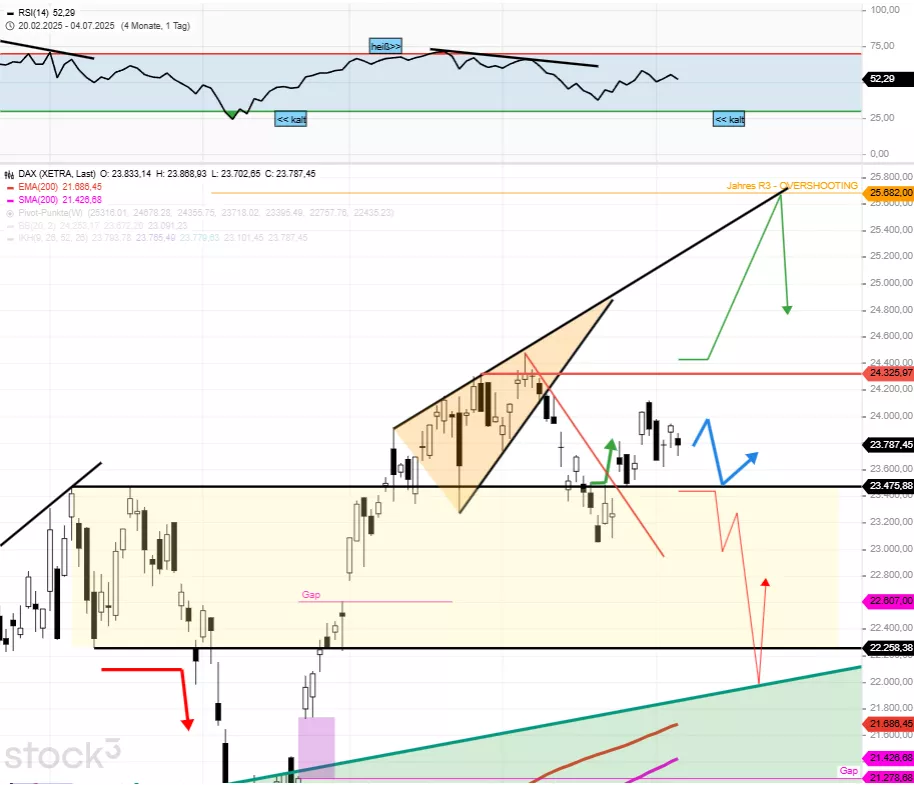
Task: Click the DAX close value C: 23.787,45
Action: point(290,174)
